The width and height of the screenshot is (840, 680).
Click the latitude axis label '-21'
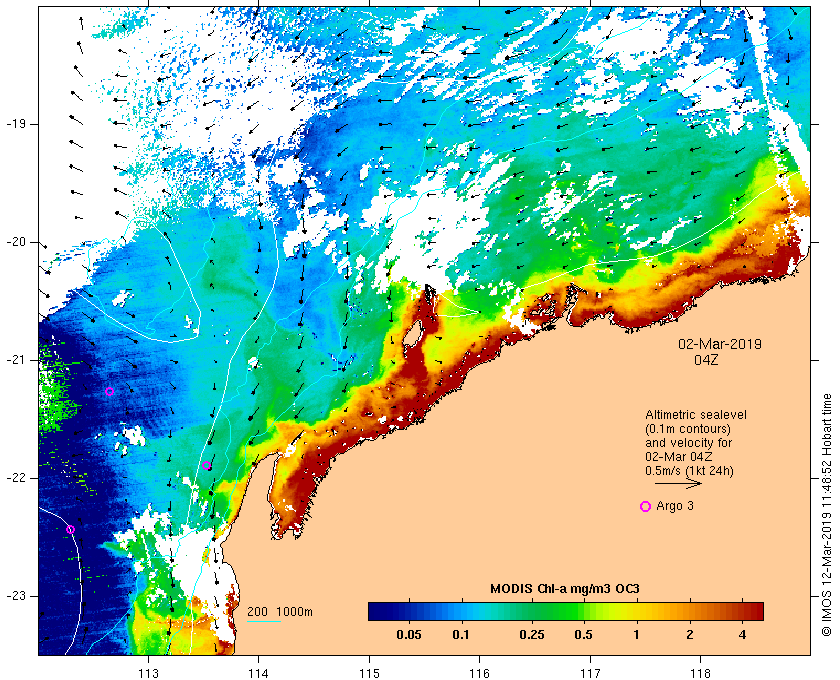tap(15, 360)
